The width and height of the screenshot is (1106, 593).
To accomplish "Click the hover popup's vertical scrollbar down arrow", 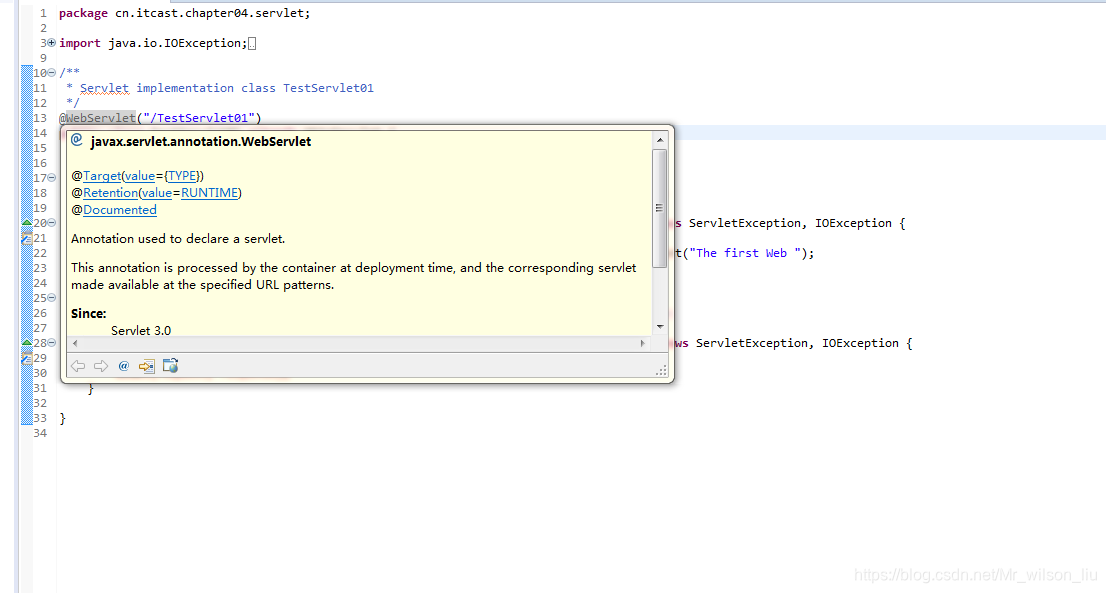I will pos(659,326).
